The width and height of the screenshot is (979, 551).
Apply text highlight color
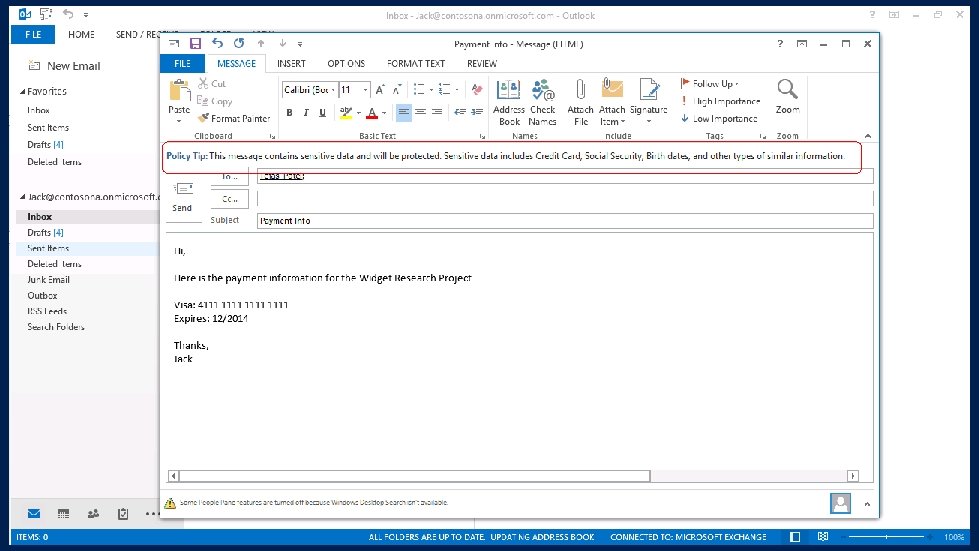point(346,113)
